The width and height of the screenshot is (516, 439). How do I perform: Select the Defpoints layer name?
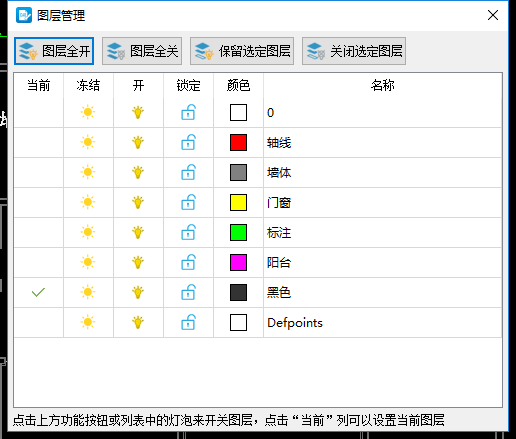point(295,323)
